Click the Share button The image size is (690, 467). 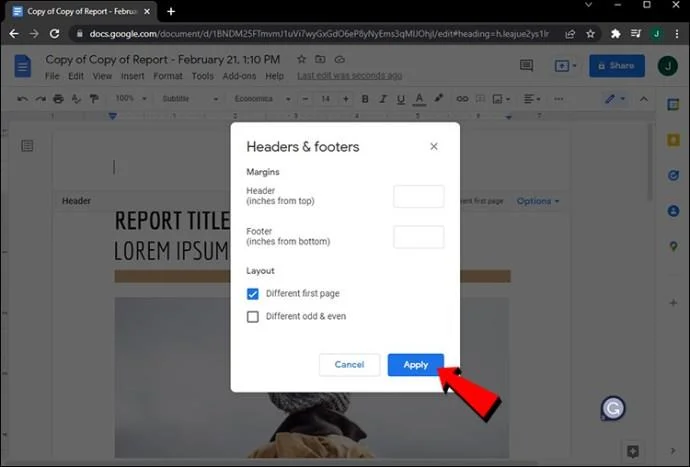point(617,66)
